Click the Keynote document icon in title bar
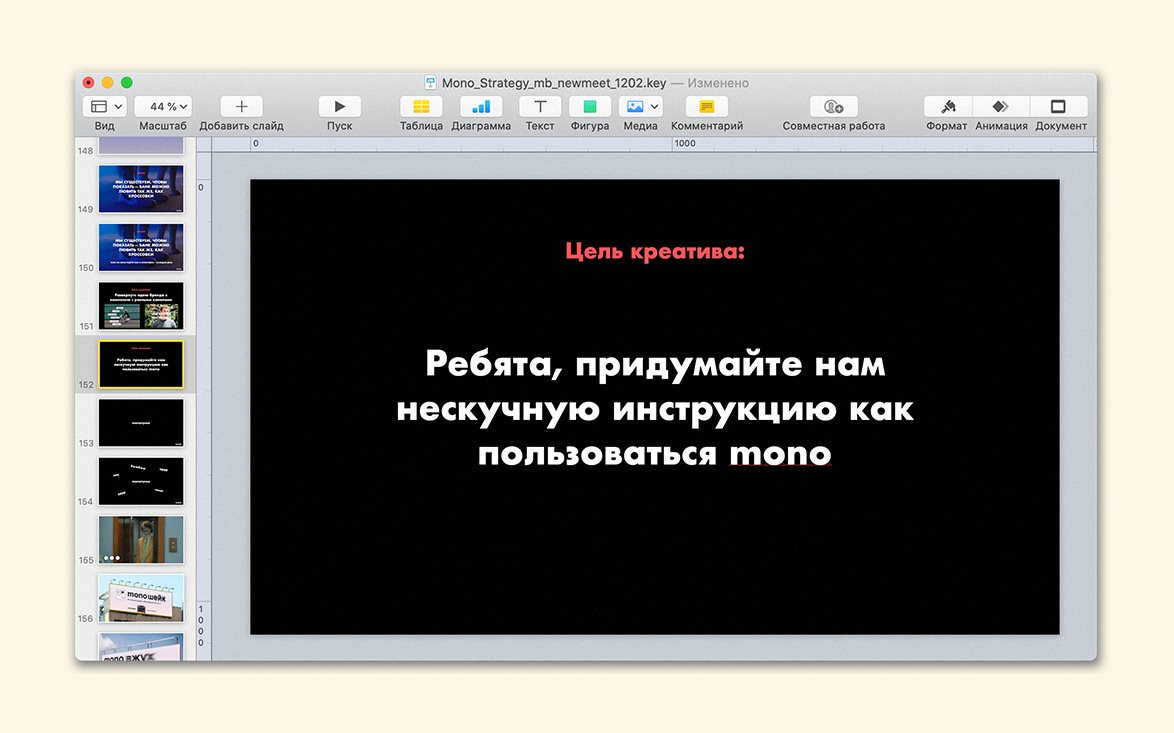Viewport: 1174px width, 733px height. 431,83
